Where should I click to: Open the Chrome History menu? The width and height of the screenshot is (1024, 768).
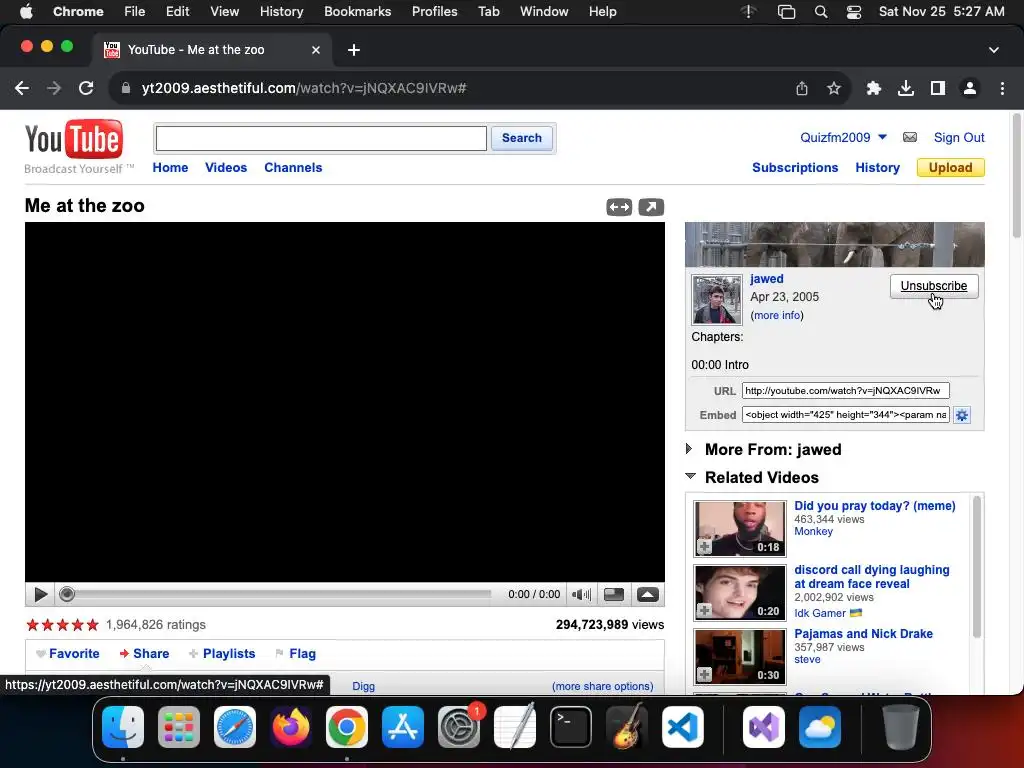[x=281, y=12]
